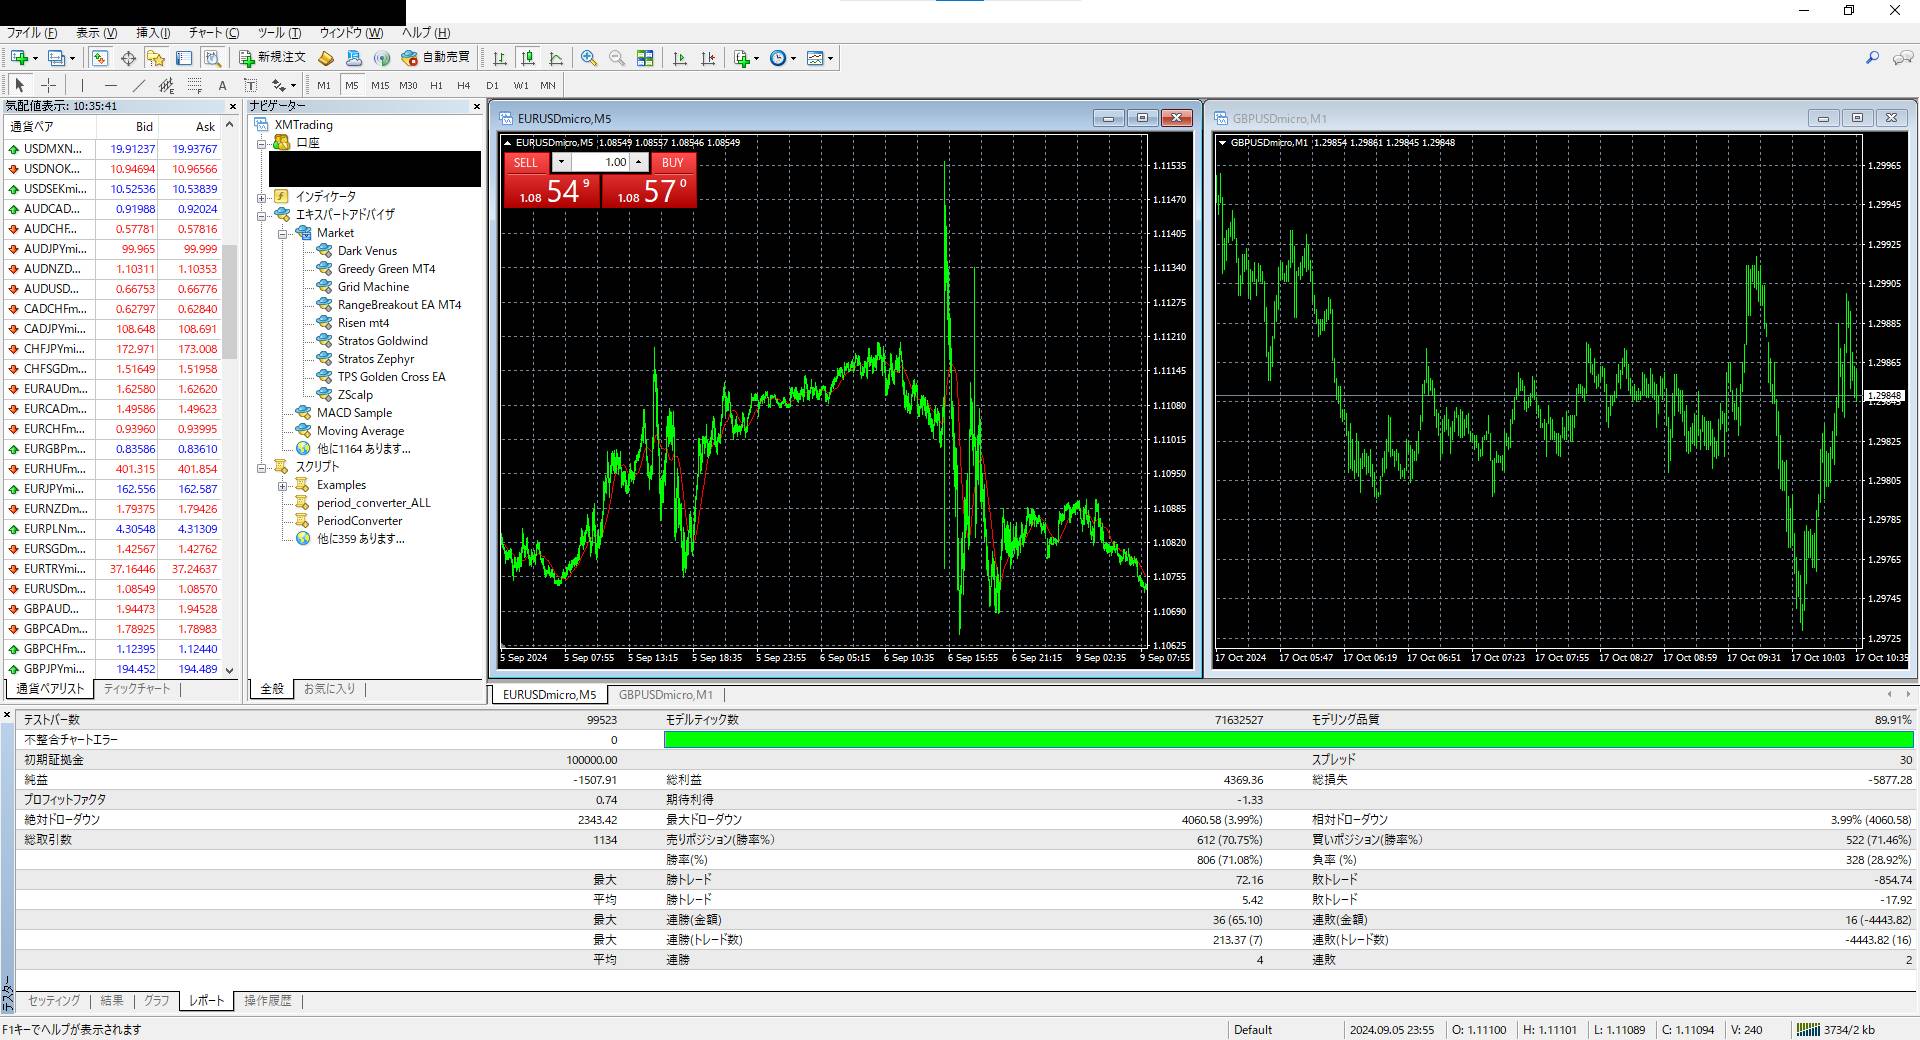Click the 新規注文 new order button
The height and width of the screenshot is (1040, 1920).
[x=272, y=58]
